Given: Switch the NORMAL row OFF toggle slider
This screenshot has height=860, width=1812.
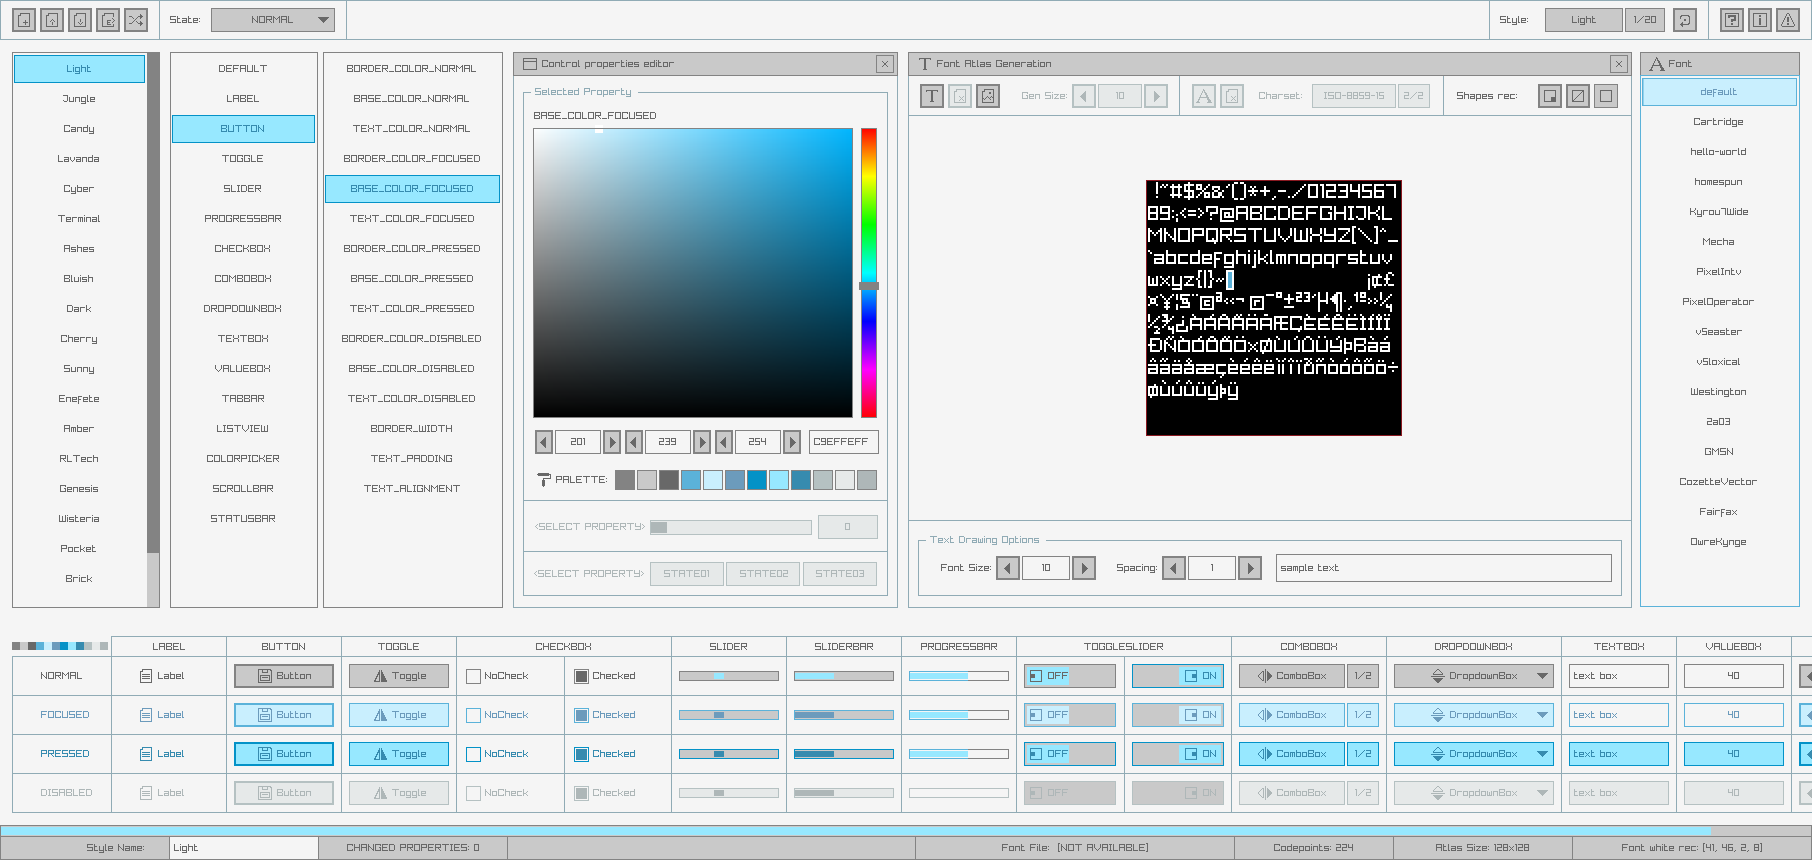Looking at the screenshot, I should pos(1069,676).
